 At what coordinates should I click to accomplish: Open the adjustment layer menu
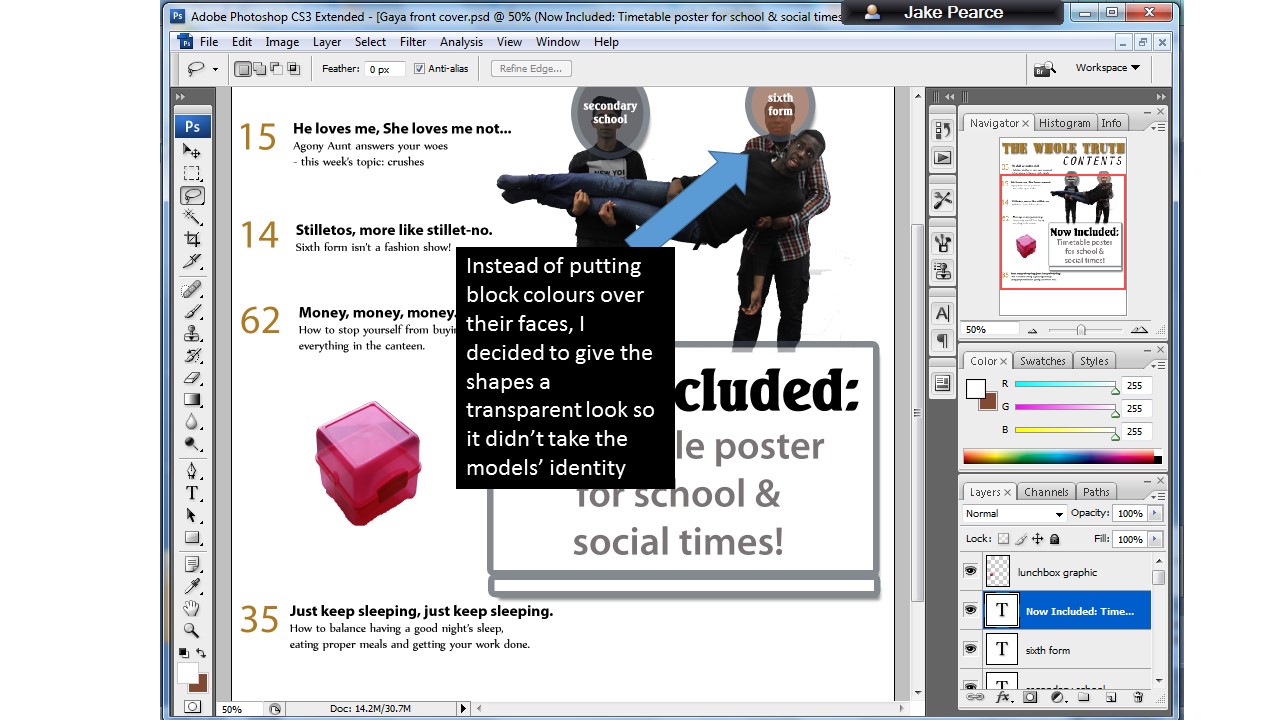[x=1057, y=697]
